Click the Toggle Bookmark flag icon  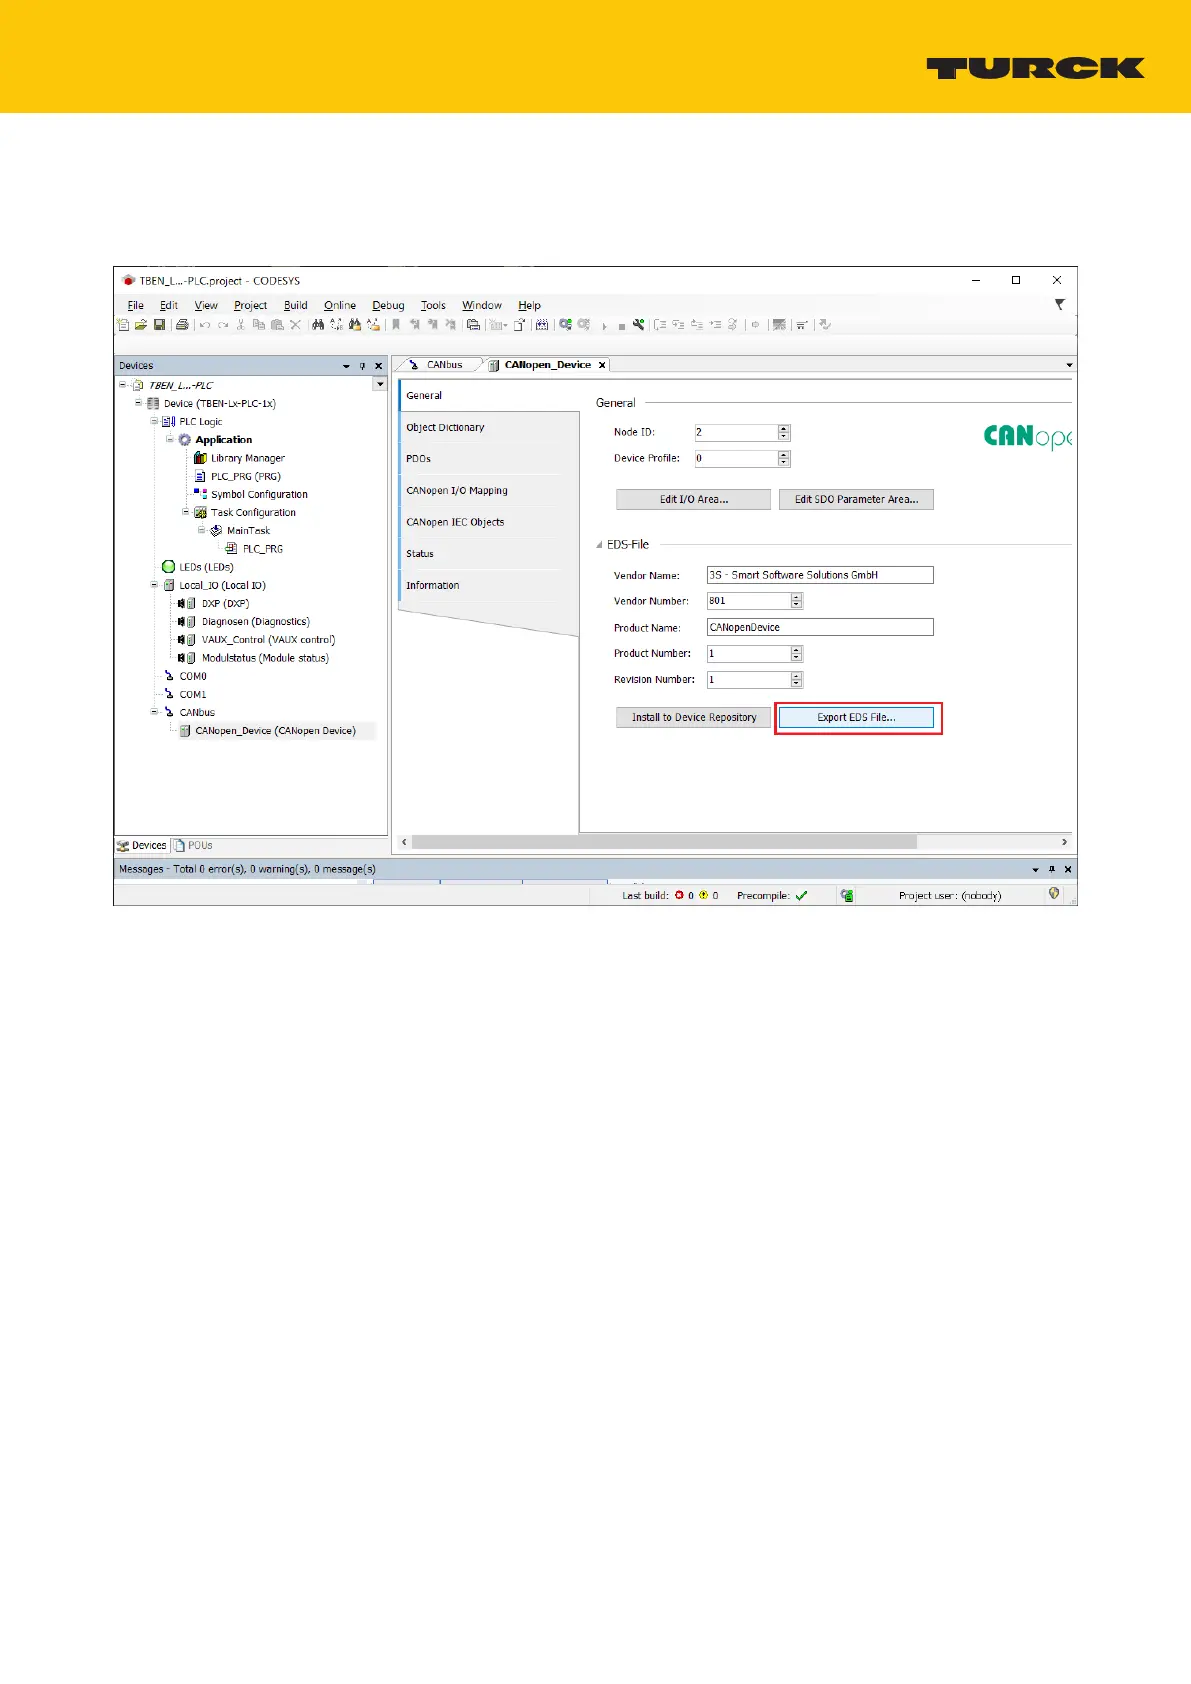tap(396, 325)
